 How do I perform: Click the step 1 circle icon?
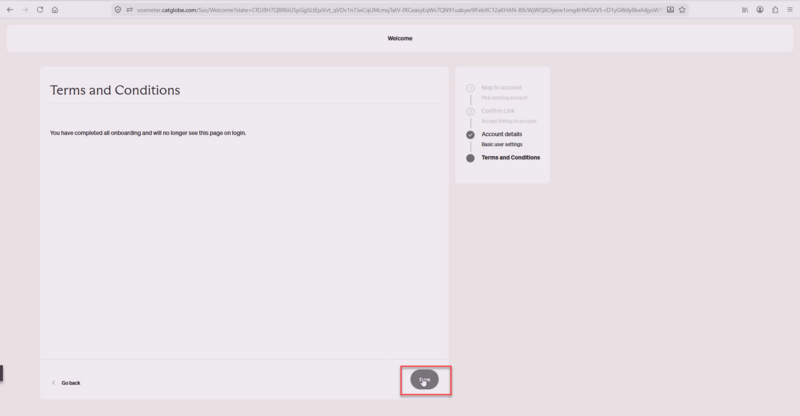[x=470, y=88]
